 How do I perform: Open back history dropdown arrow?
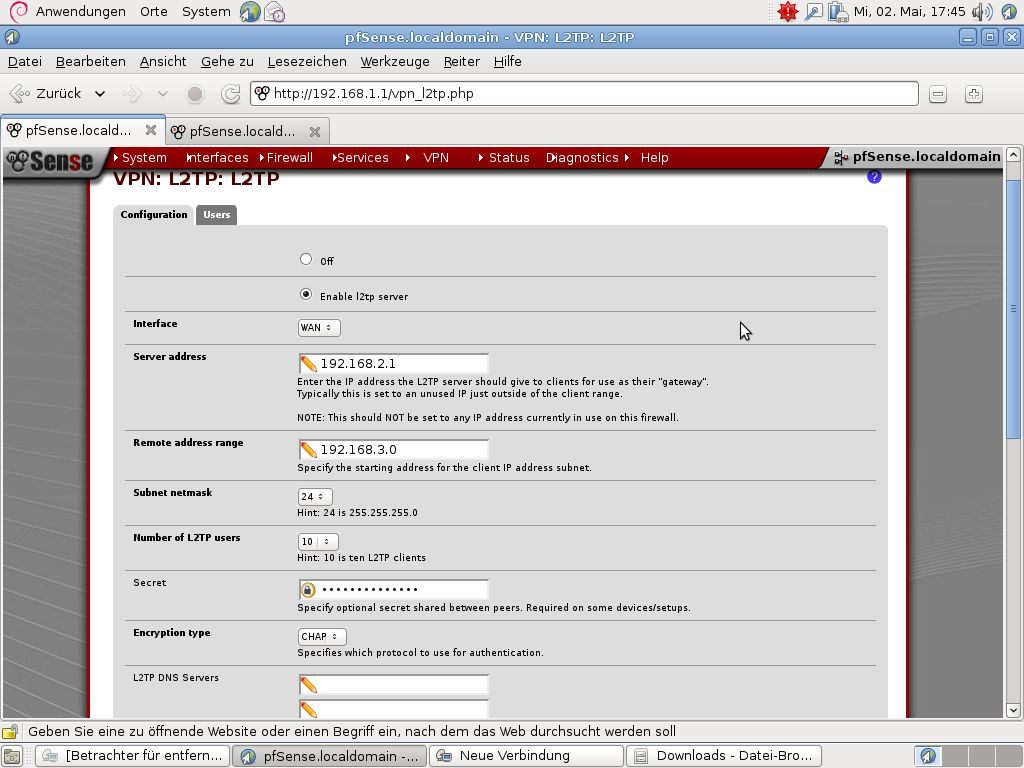point(100,93)
